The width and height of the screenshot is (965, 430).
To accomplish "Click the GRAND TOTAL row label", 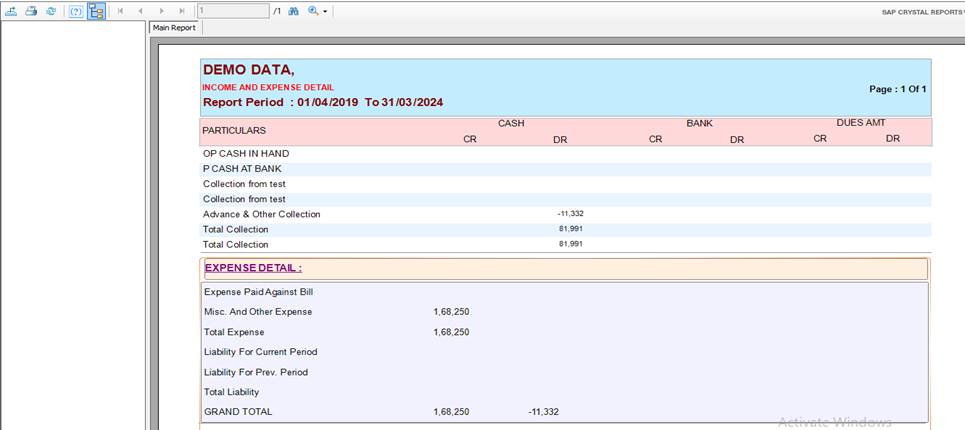I will click(x=238, y=412).
